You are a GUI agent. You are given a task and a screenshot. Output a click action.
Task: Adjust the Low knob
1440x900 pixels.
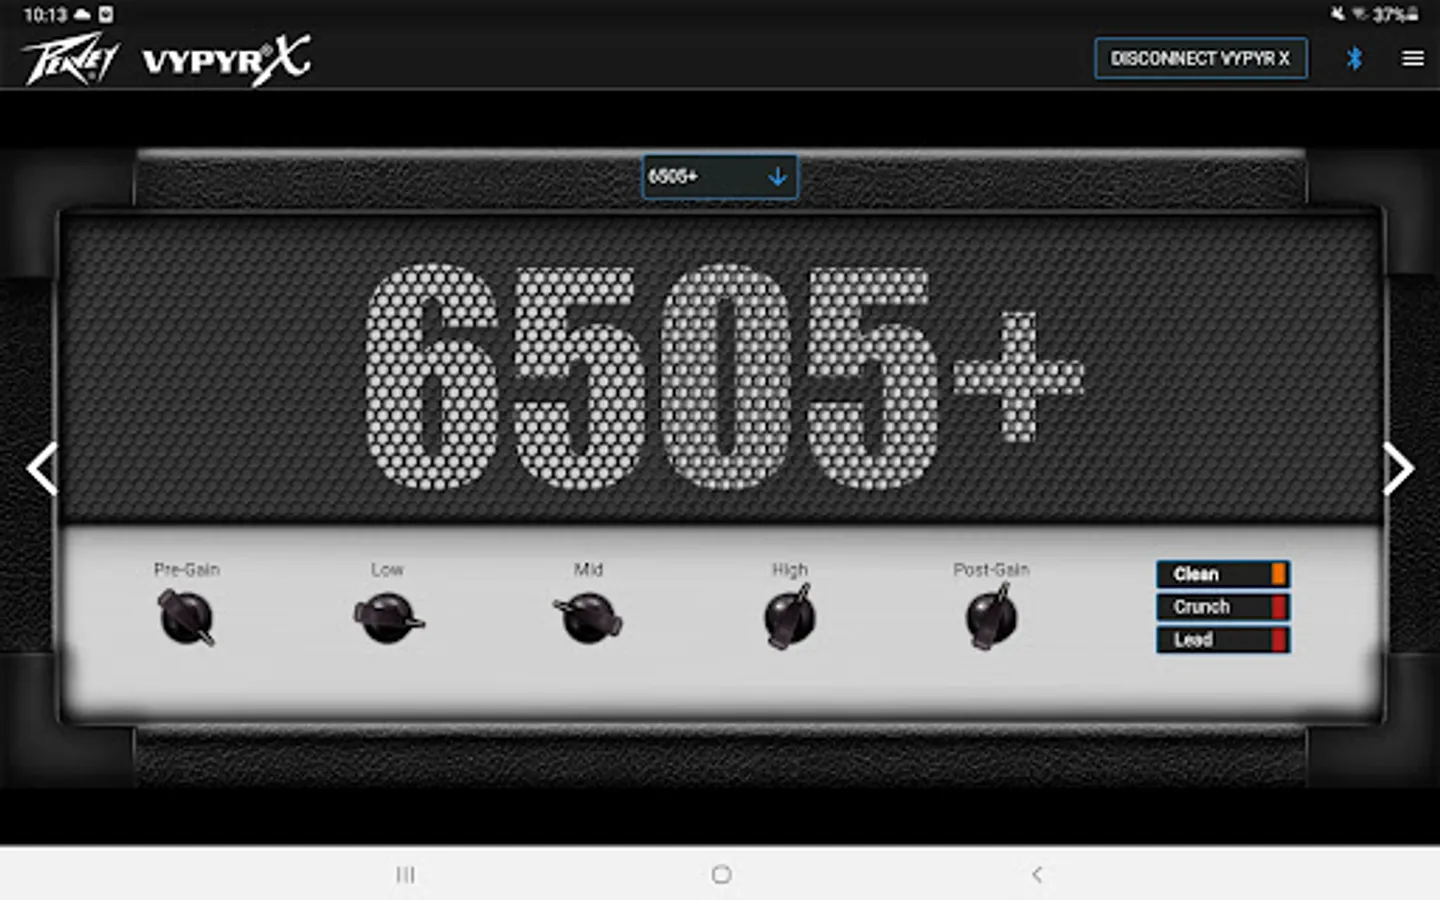tap(388, 618)
